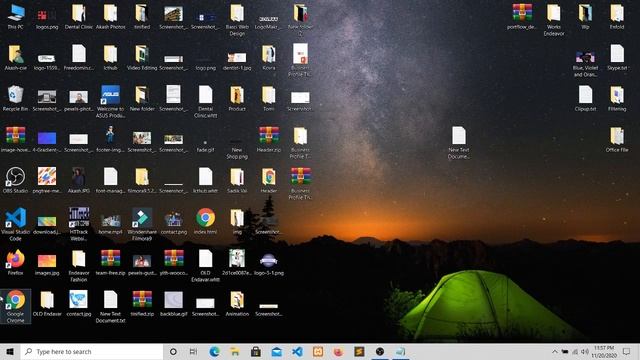Open Task View on the taskbar
Screen dimensions: 640x360
[193, 351]
